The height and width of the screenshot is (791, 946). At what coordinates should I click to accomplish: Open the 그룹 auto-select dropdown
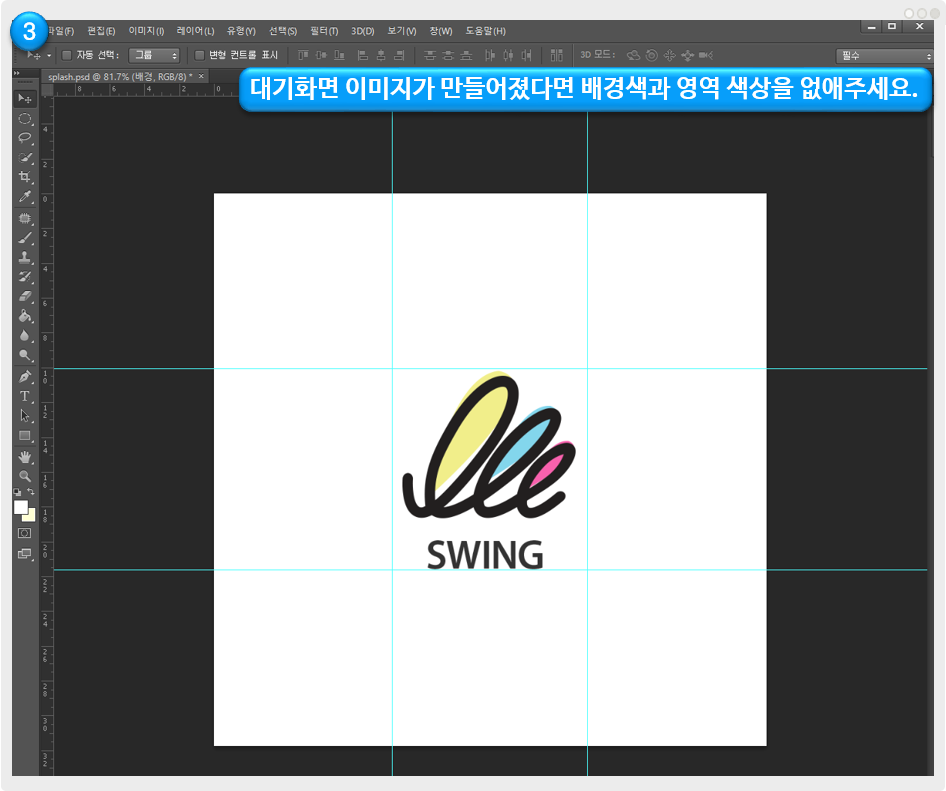point(154,55)
